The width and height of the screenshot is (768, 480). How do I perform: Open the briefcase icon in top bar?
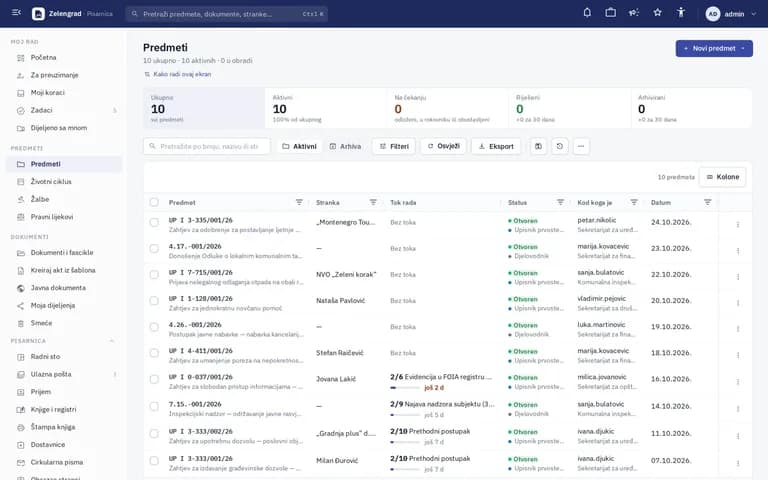[x=610, y=13]
